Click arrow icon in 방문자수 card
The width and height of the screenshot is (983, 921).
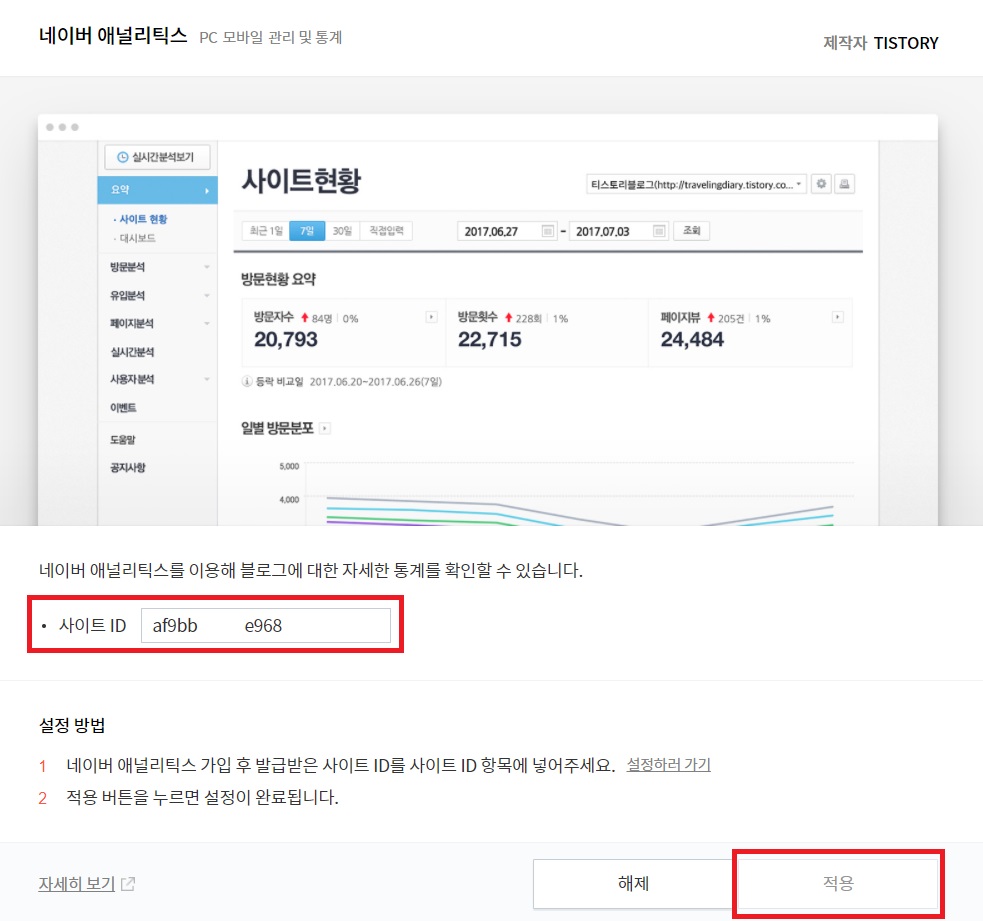pos(431,317)
